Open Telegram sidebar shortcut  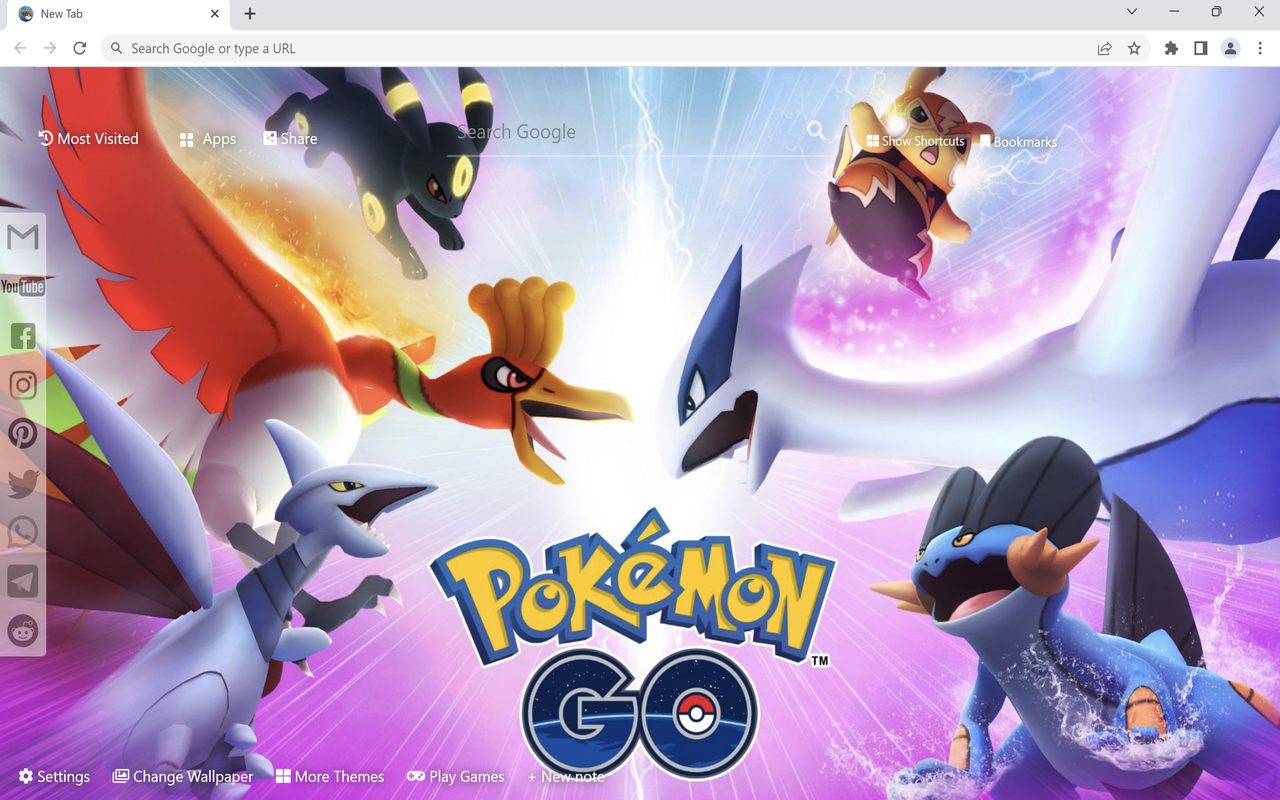coord(23,582)
